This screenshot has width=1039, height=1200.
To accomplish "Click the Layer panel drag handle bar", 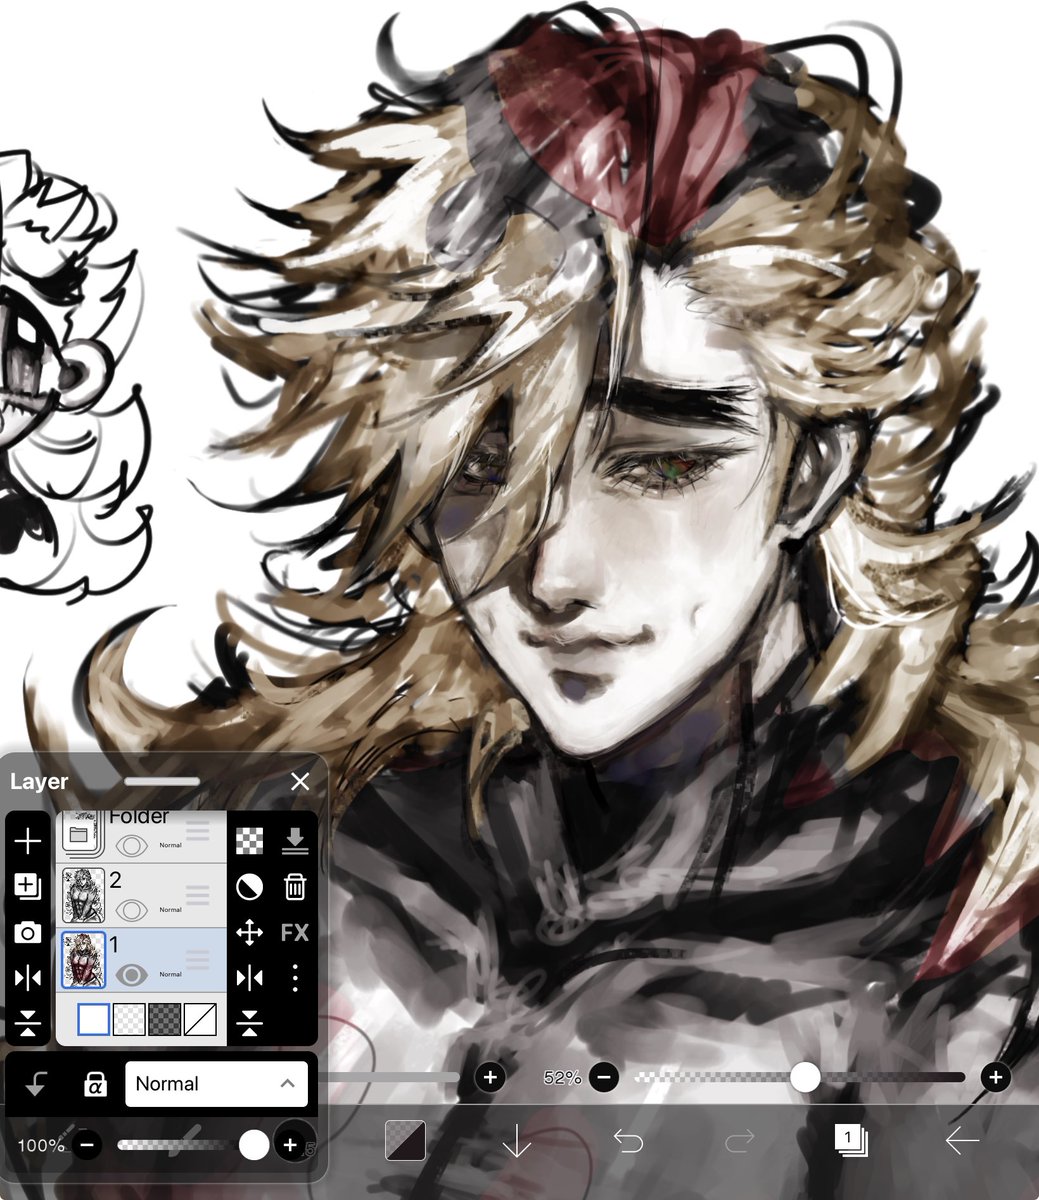I will click(x=162, y=781).
